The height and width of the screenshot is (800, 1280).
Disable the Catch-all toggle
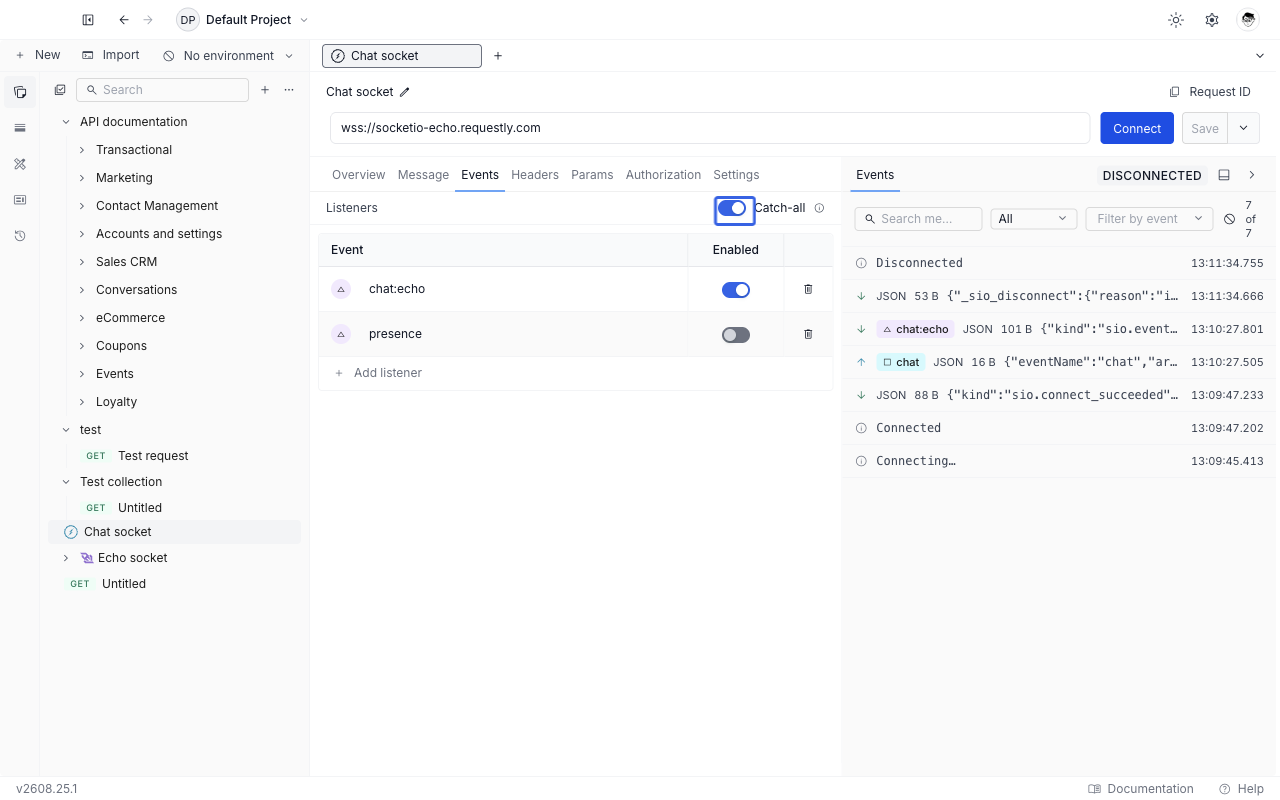point(733,208)
